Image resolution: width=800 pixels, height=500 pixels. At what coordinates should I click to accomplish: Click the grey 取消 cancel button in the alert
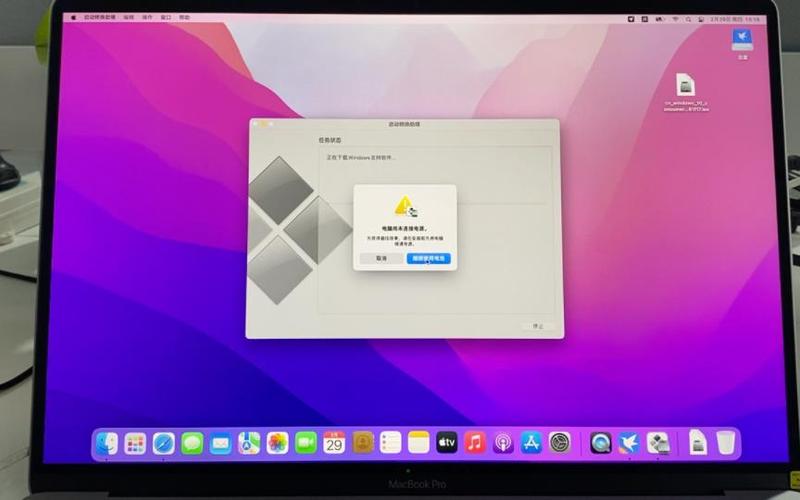click(x=381, y=259)
